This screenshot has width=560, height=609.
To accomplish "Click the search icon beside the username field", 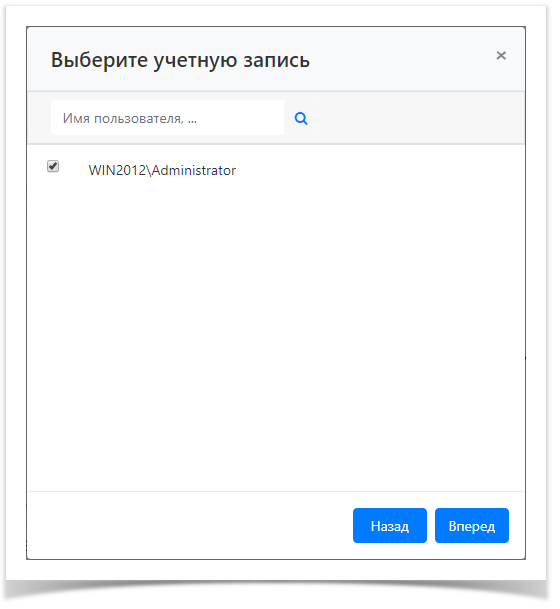I will coord(301,118).
